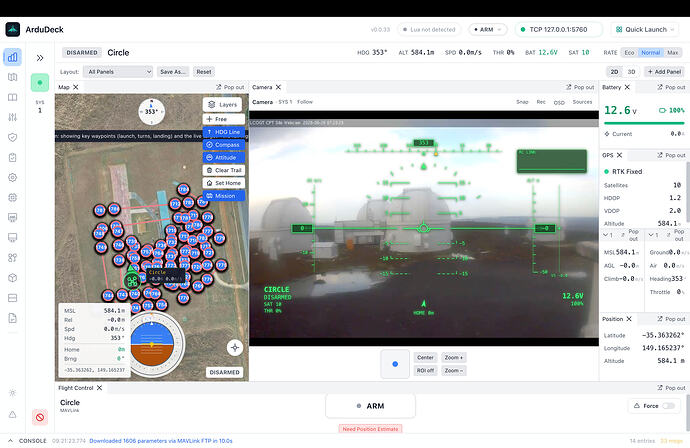Click the red emergency stop icon

tap(40, 417)
